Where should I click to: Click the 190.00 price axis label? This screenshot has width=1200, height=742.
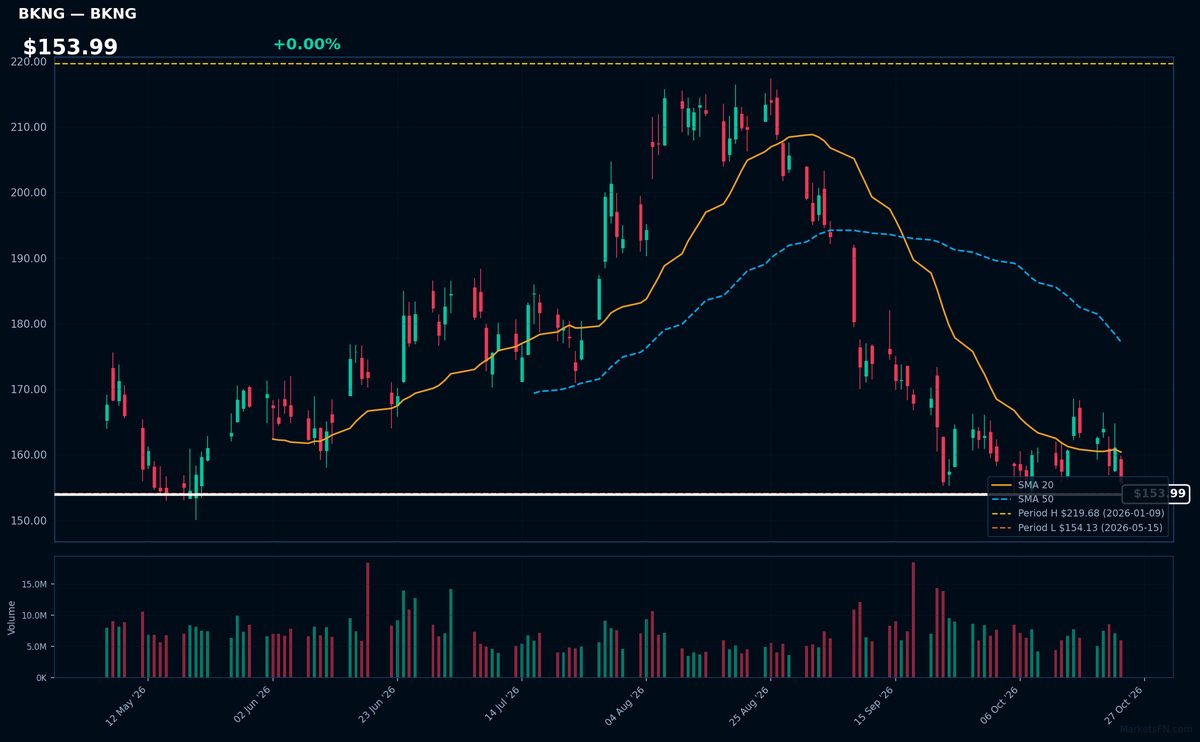point(28,258)
